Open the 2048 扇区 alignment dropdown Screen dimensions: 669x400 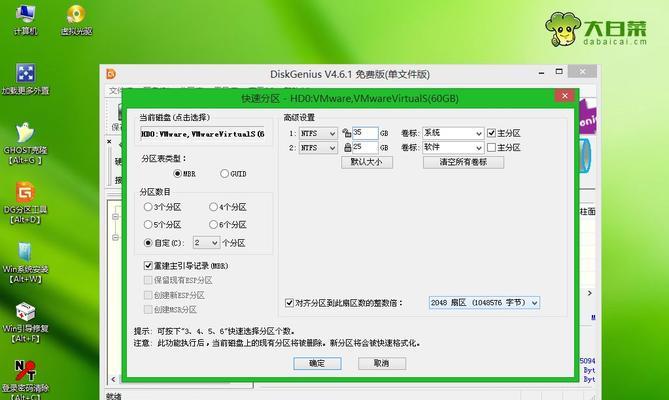pyautogui.click(x=484, y=303)
